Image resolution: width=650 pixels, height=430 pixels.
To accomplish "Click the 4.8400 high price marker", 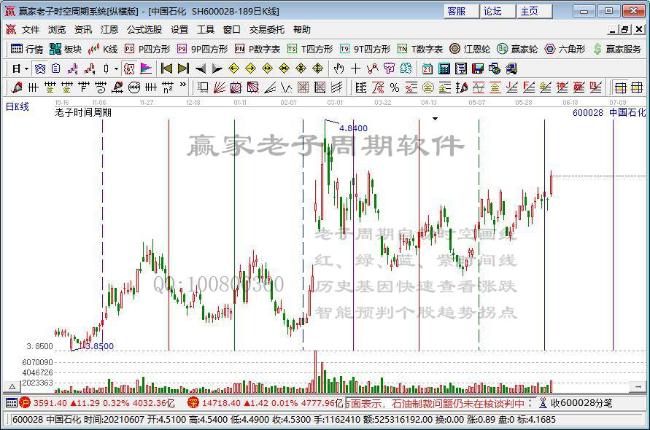I will tap(353, 128).
